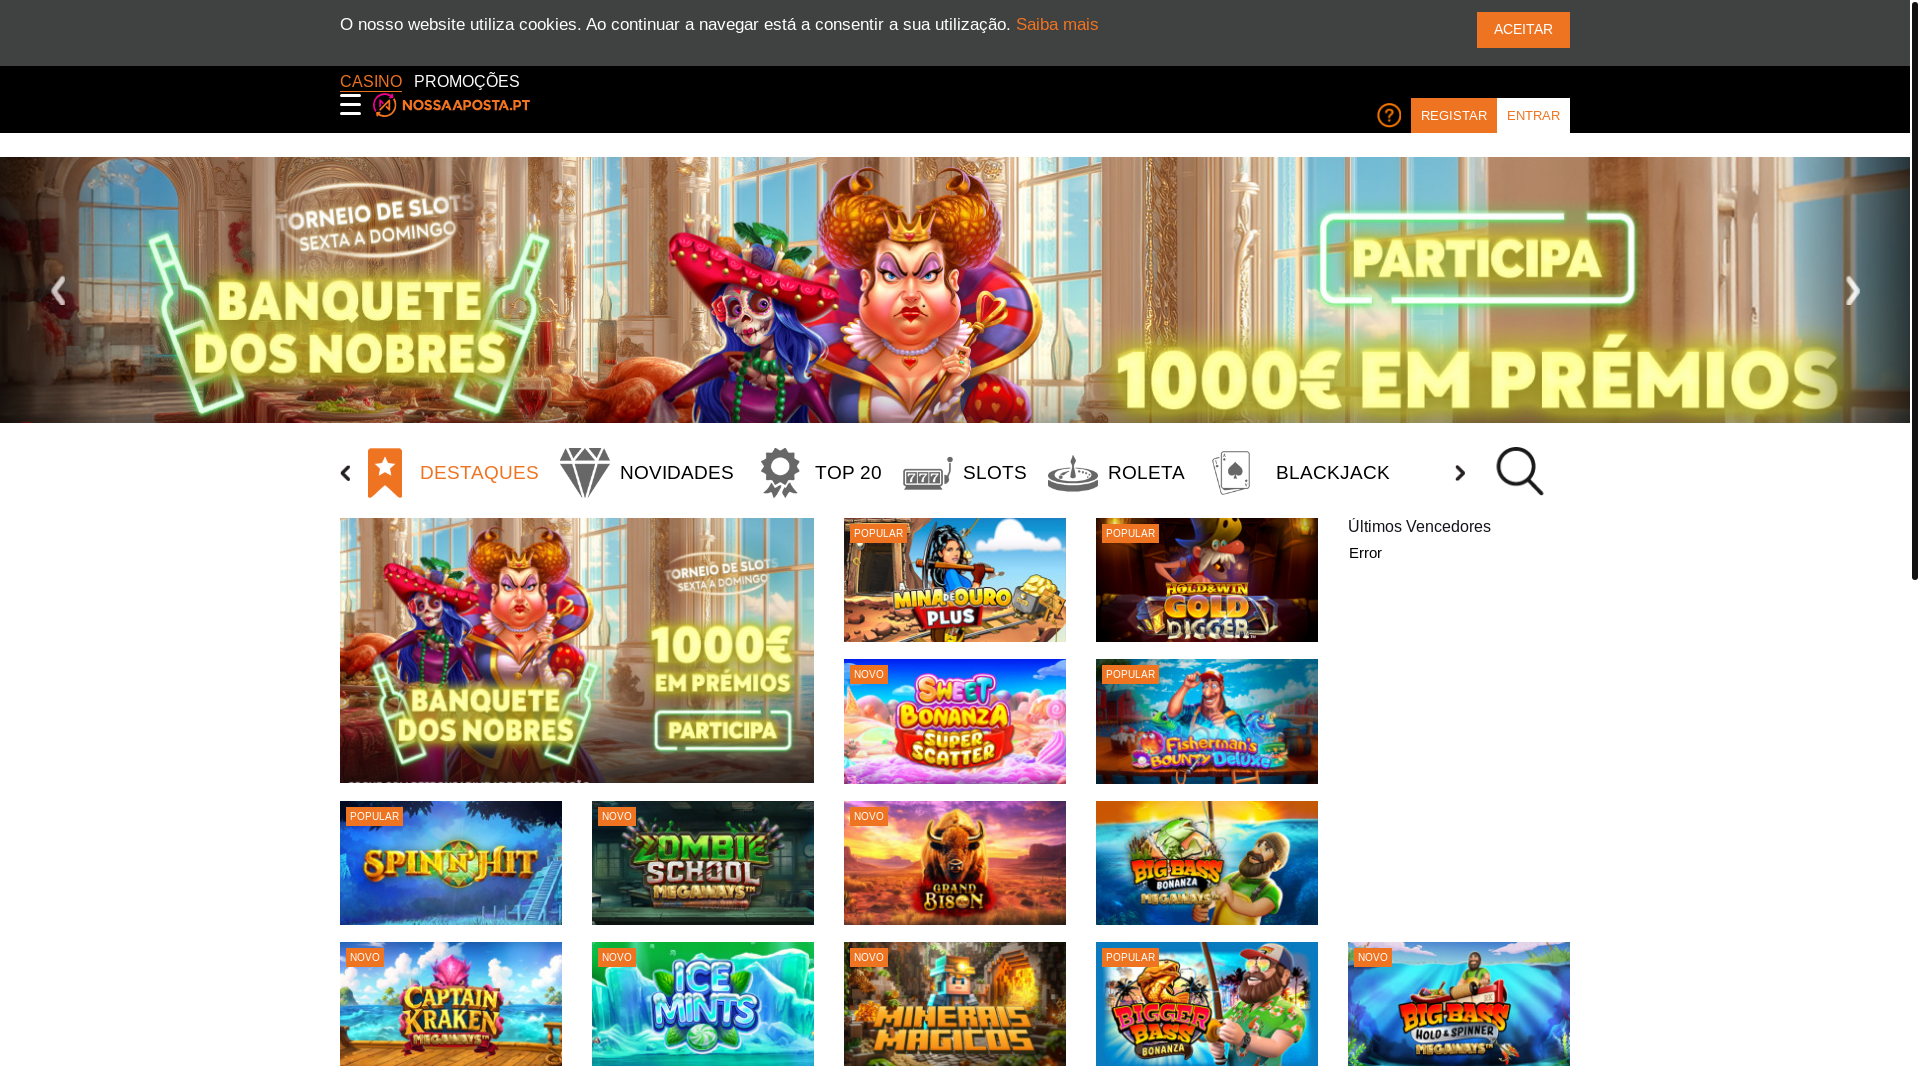Open Minerais Magicos game
The height and width of the screenshot is (1080, 1920).
955,1004
